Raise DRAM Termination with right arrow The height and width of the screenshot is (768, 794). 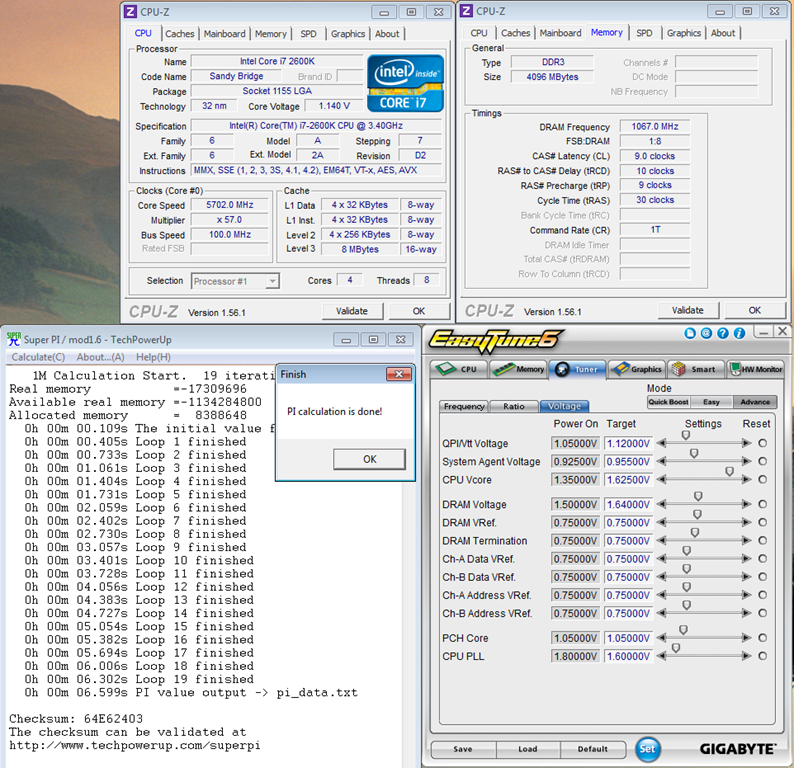[746, 541]
